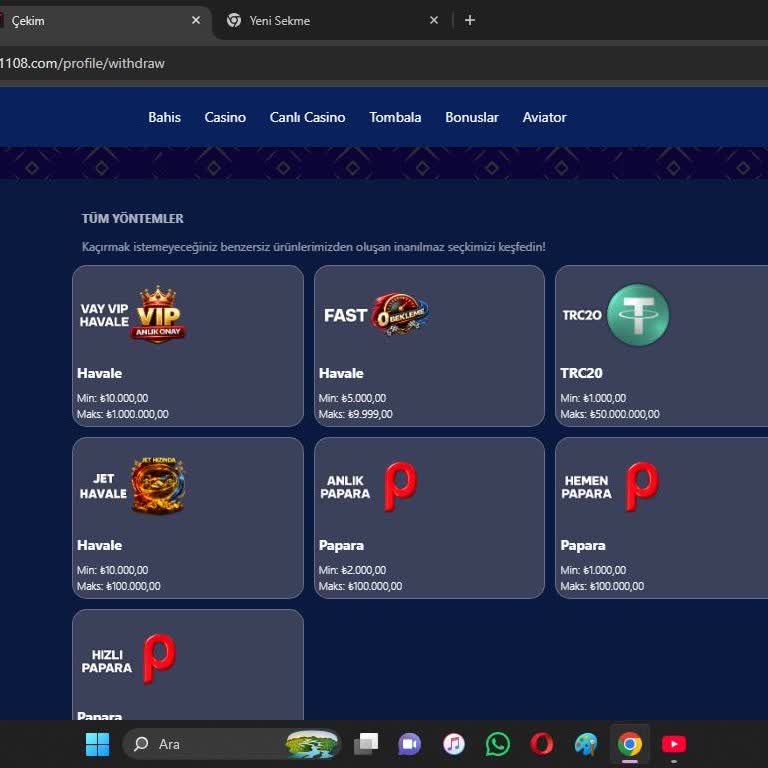768x768 pixels.
Task: Click the HIZLI PAPARA label
Action: click(107, 661)
